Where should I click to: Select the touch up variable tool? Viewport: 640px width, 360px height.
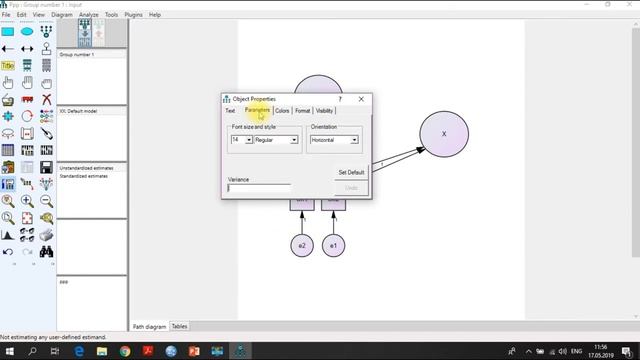46,133
